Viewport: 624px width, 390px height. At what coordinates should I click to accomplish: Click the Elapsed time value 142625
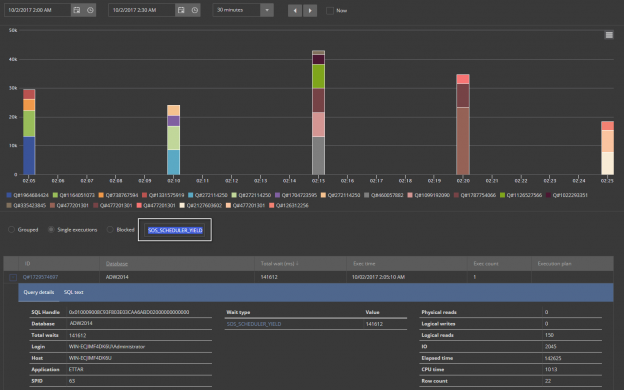(553, 358)
